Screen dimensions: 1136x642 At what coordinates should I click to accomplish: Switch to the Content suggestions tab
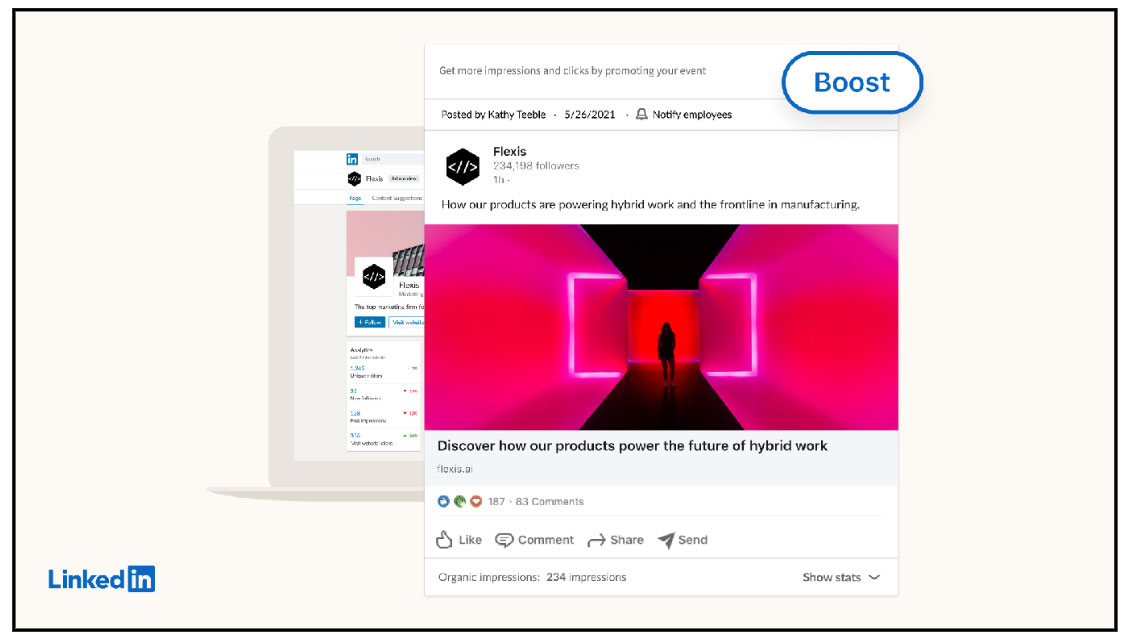tap(395, 198)
